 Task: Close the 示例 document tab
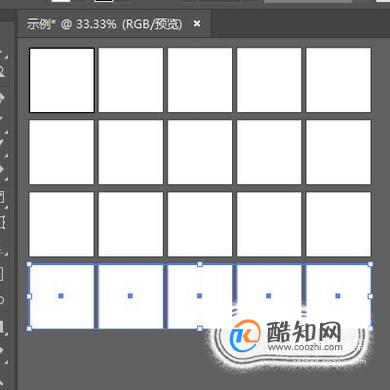pos(197,24)
